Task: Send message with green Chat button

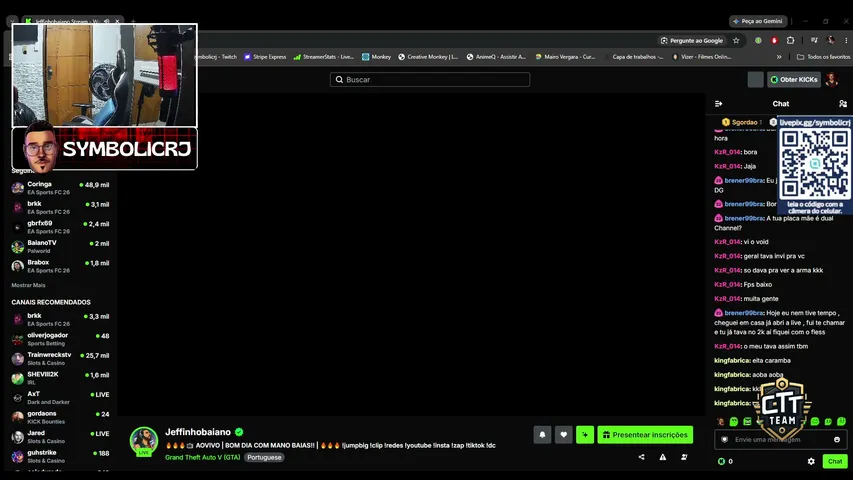Action: coord(835,461)
